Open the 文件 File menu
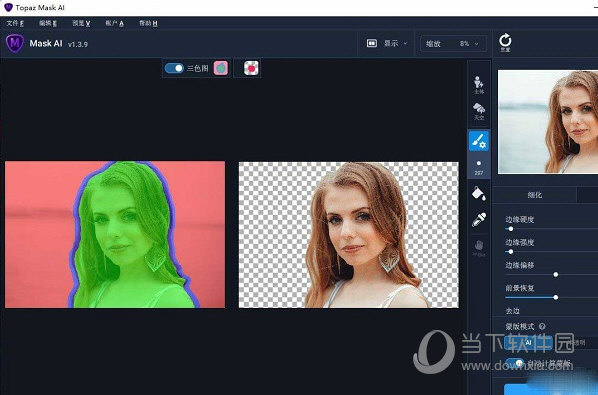 (15, 23)
